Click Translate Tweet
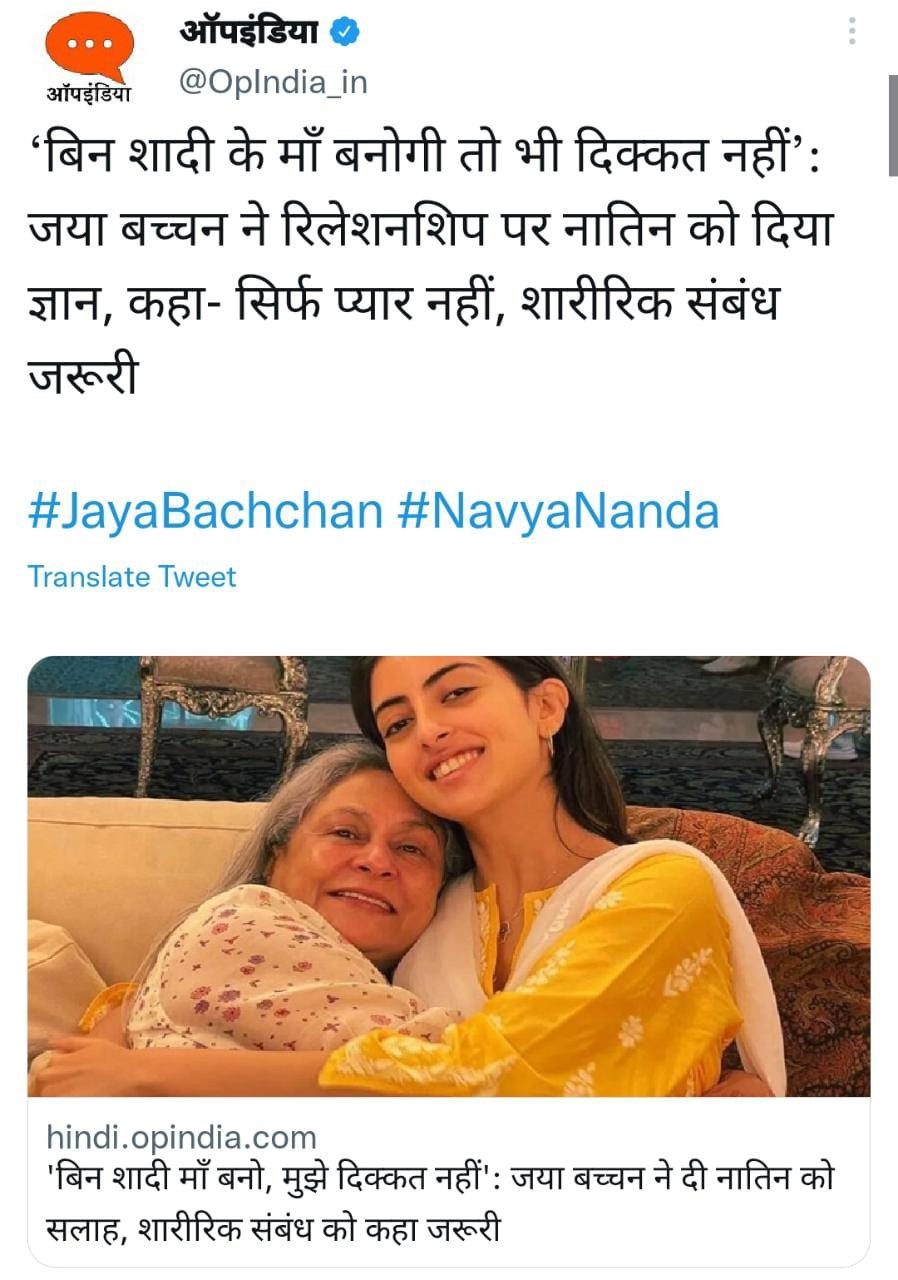Screen dimensions: 898x1280 tap(131, 577)
